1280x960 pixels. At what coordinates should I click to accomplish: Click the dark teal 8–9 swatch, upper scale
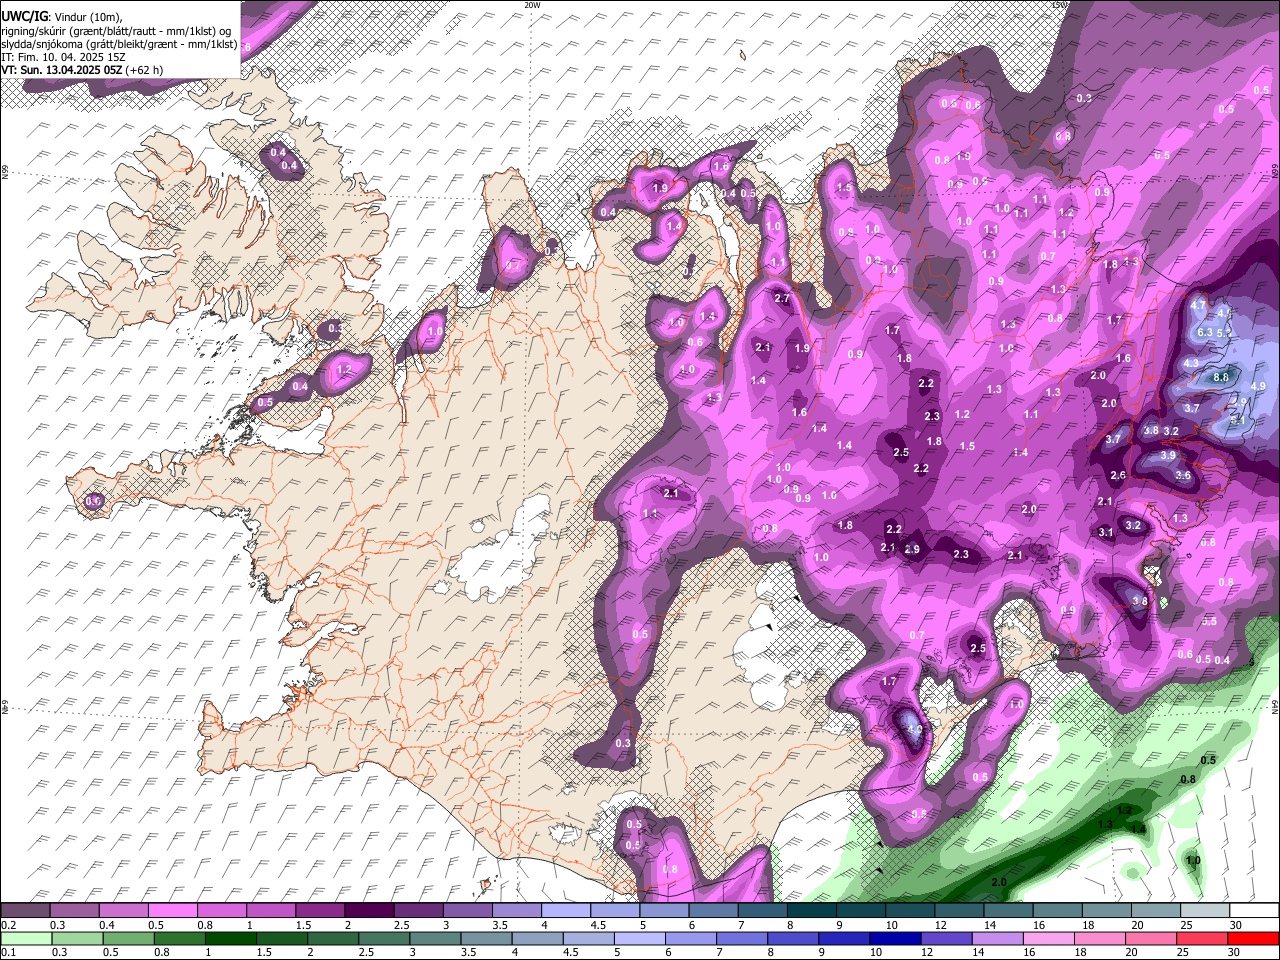tap(811, 911)
